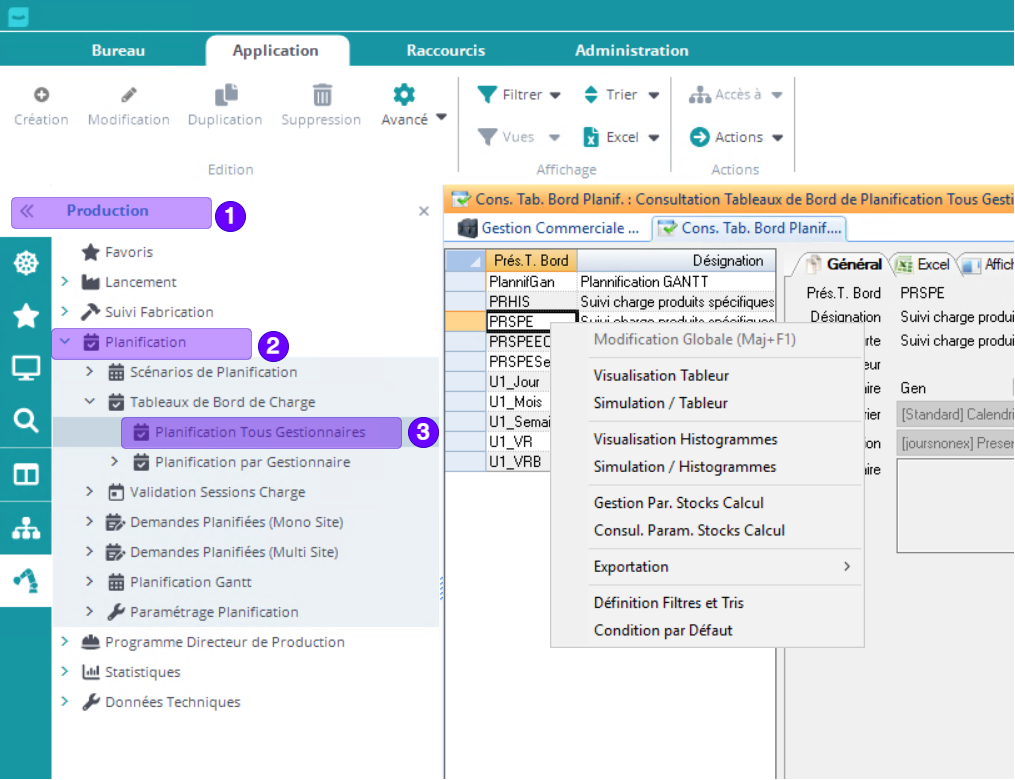Open the magnifier search sidebar icon
This screenshot has width=1015, height=780.
click(25, 421)
